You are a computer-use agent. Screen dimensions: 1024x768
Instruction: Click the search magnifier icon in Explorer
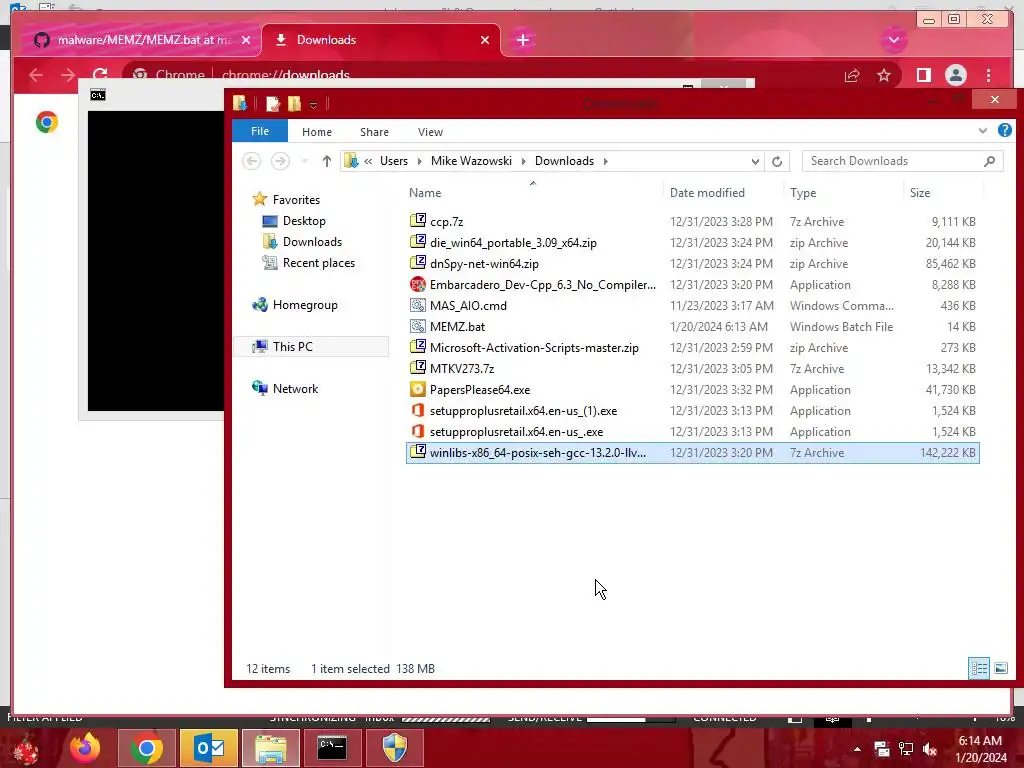pos(989,161)
